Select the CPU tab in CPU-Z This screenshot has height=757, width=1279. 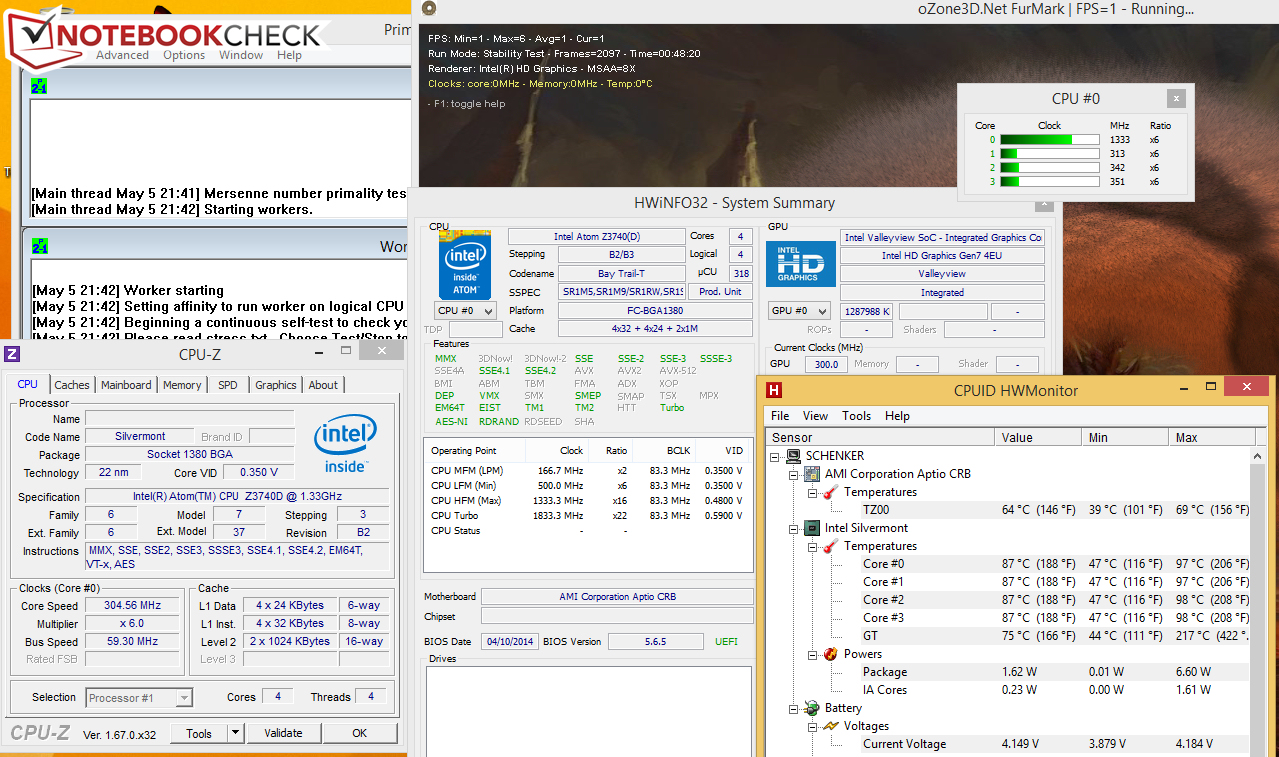click(x=28, y=384)
